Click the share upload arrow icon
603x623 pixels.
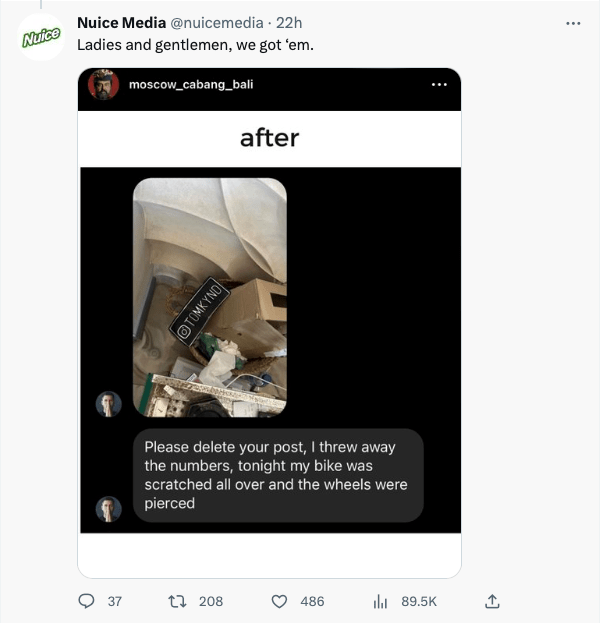[x=491, y=601]
